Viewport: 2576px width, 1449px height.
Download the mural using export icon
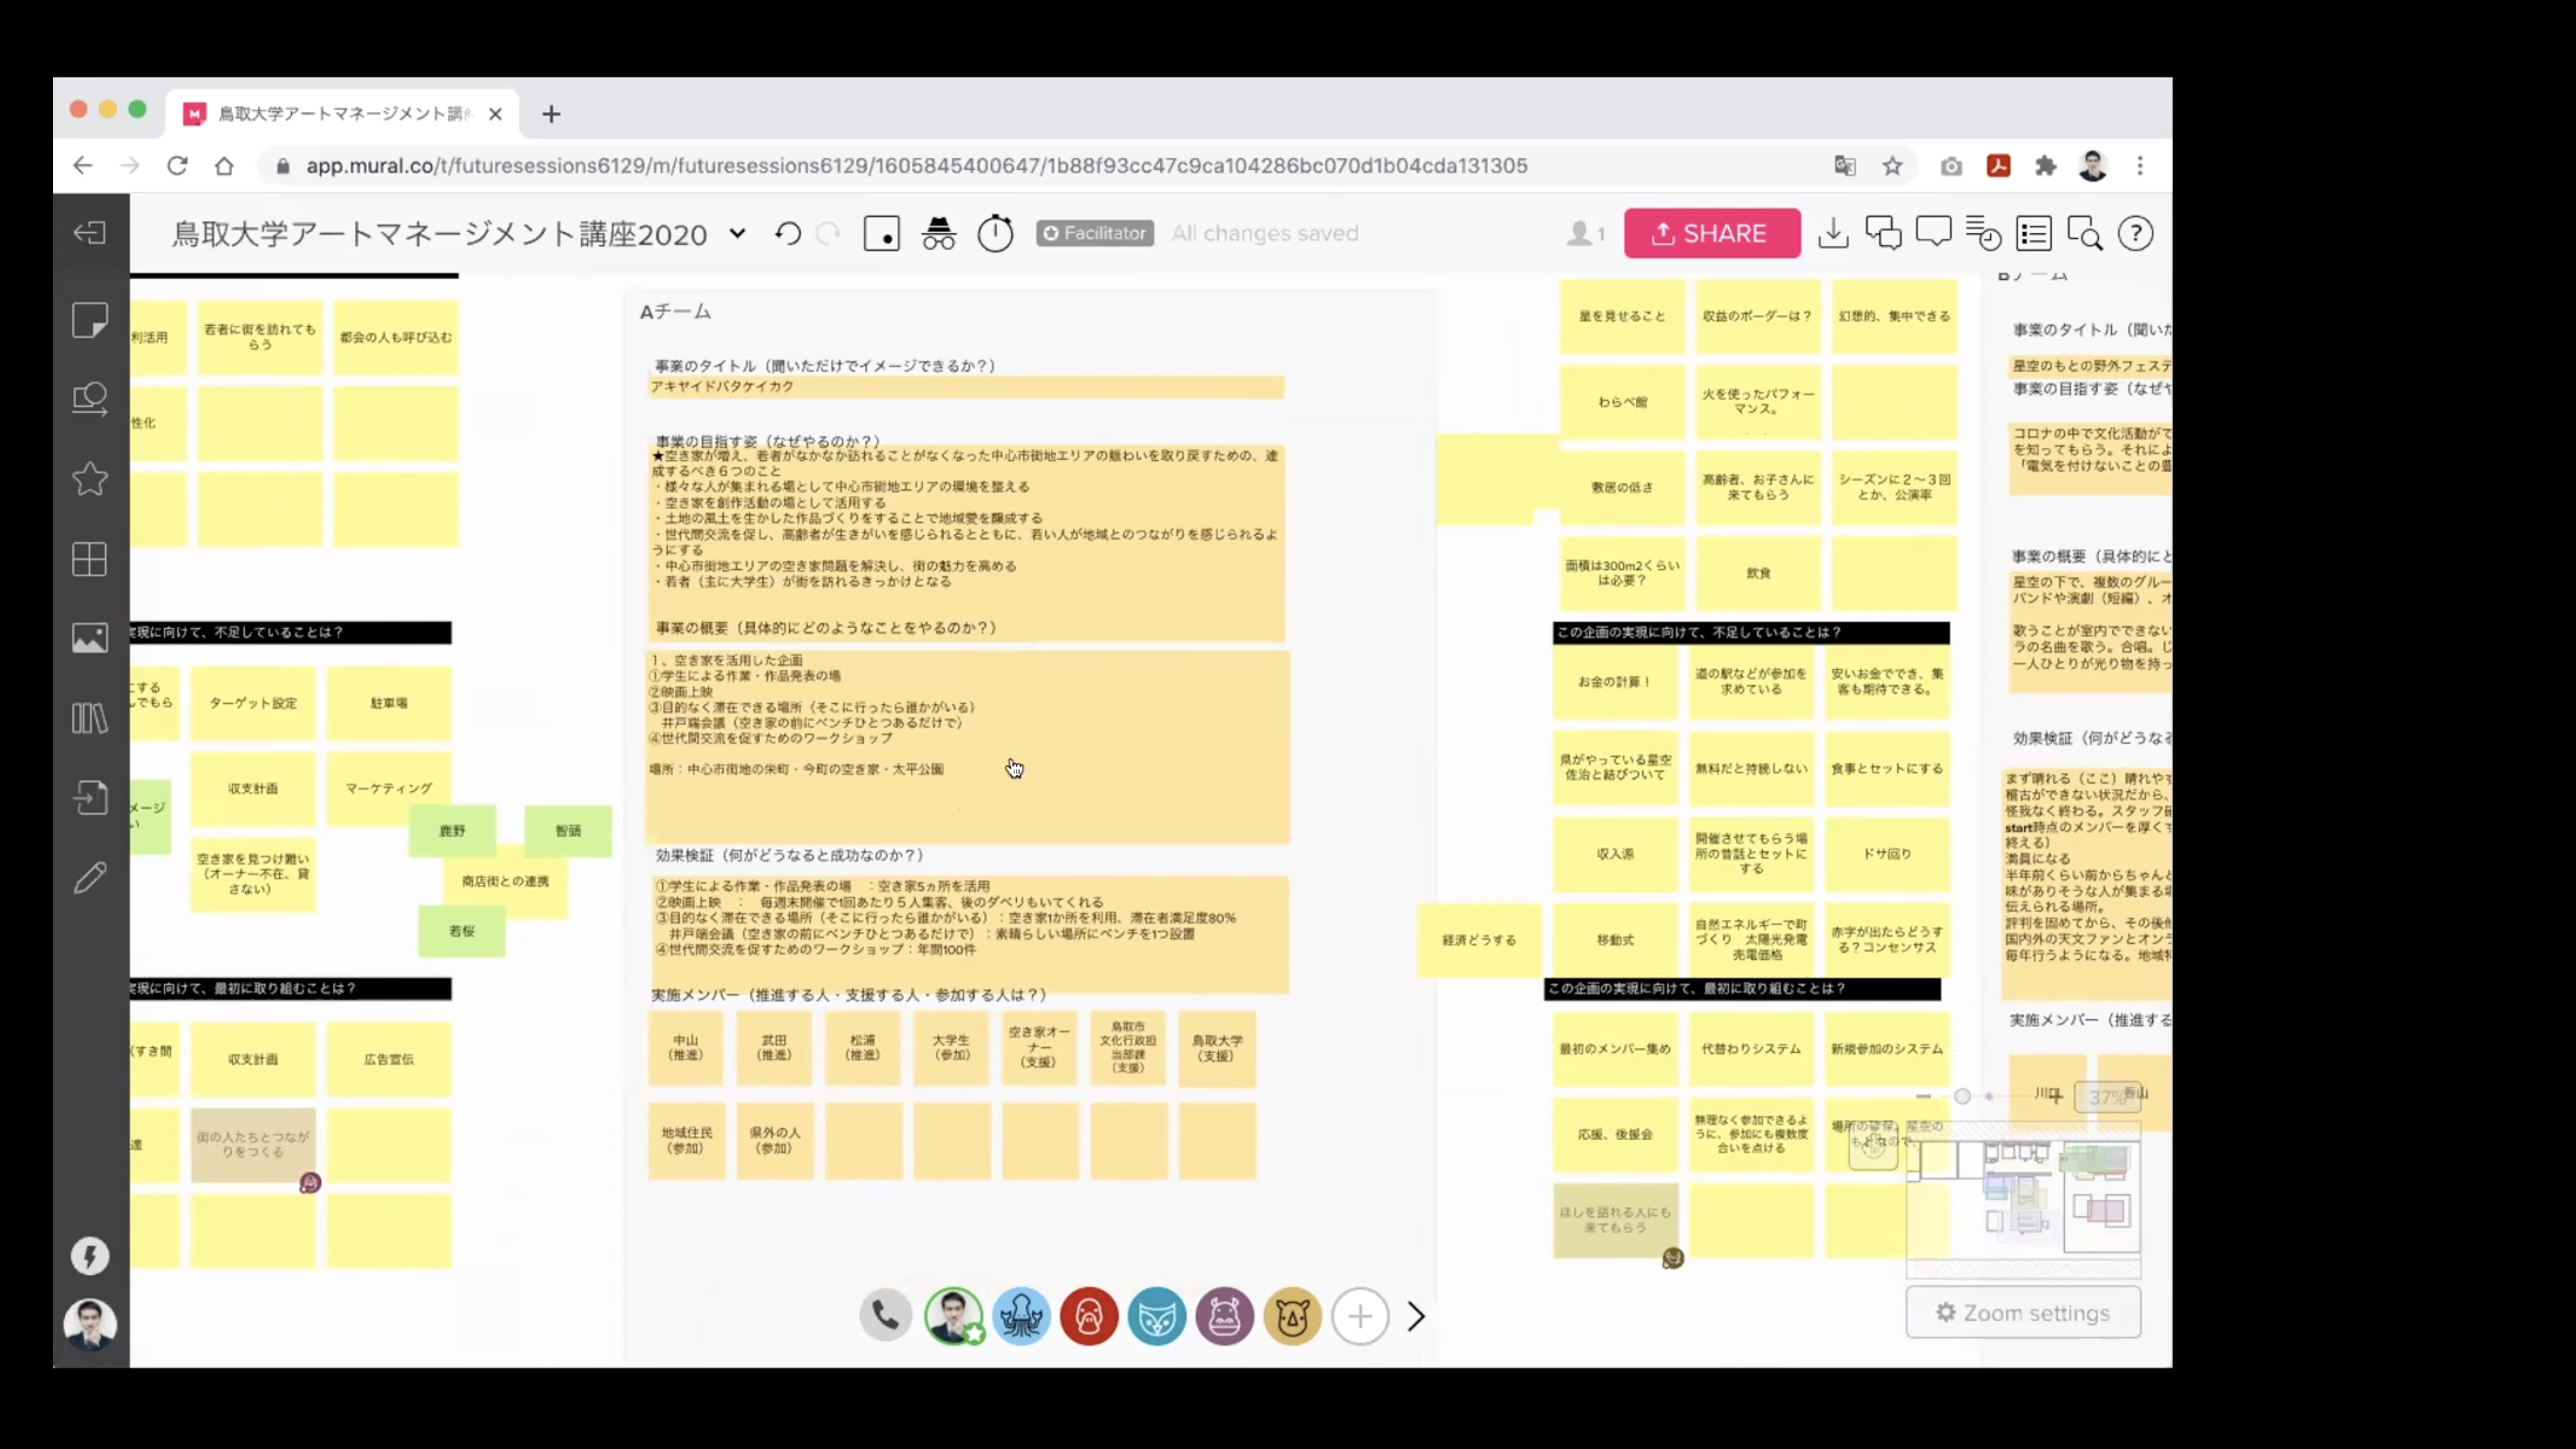[x=1833, y=234]
